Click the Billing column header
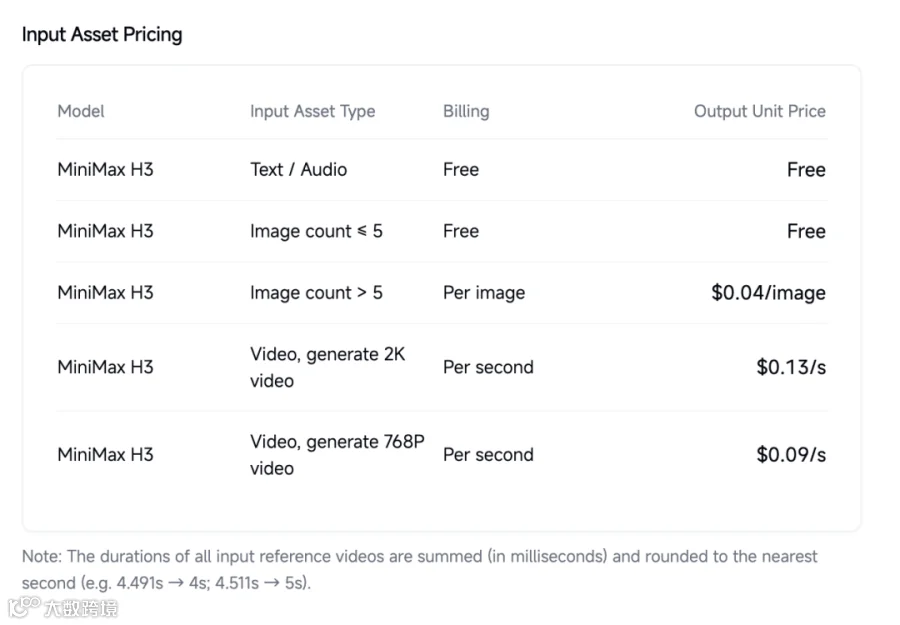This screenshot has height=625, width=900. pos(466,111)
